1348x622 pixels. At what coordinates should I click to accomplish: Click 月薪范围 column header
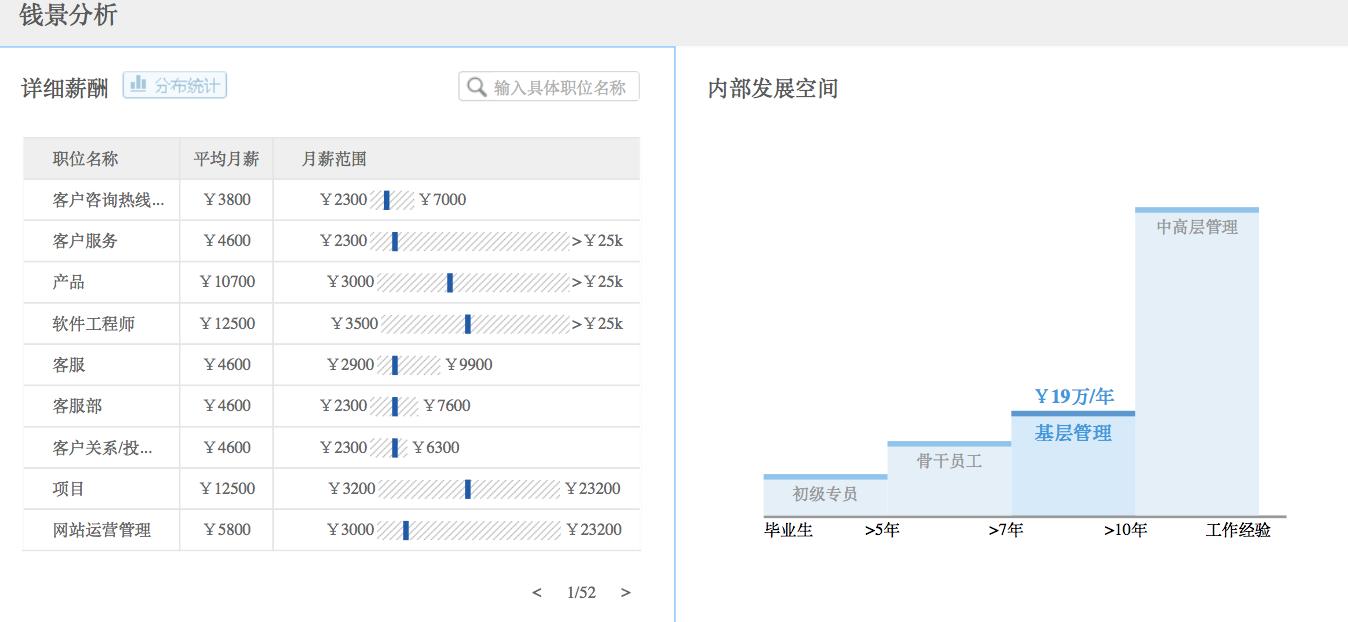pyautogui.click(x=334, y=159)
